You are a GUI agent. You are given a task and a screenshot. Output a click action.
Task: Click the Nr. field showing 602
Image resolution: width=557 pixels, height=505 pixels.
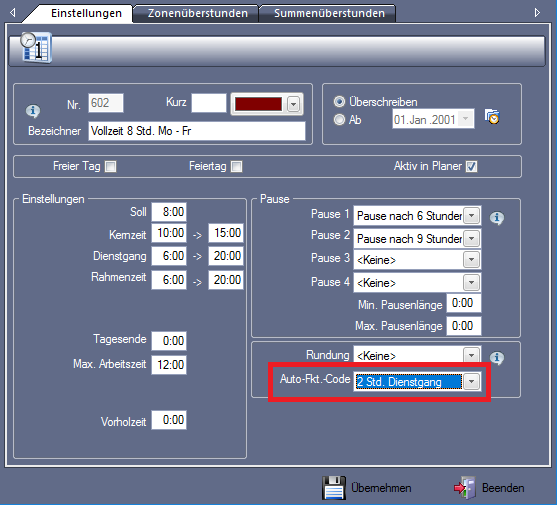coord(106,103)
